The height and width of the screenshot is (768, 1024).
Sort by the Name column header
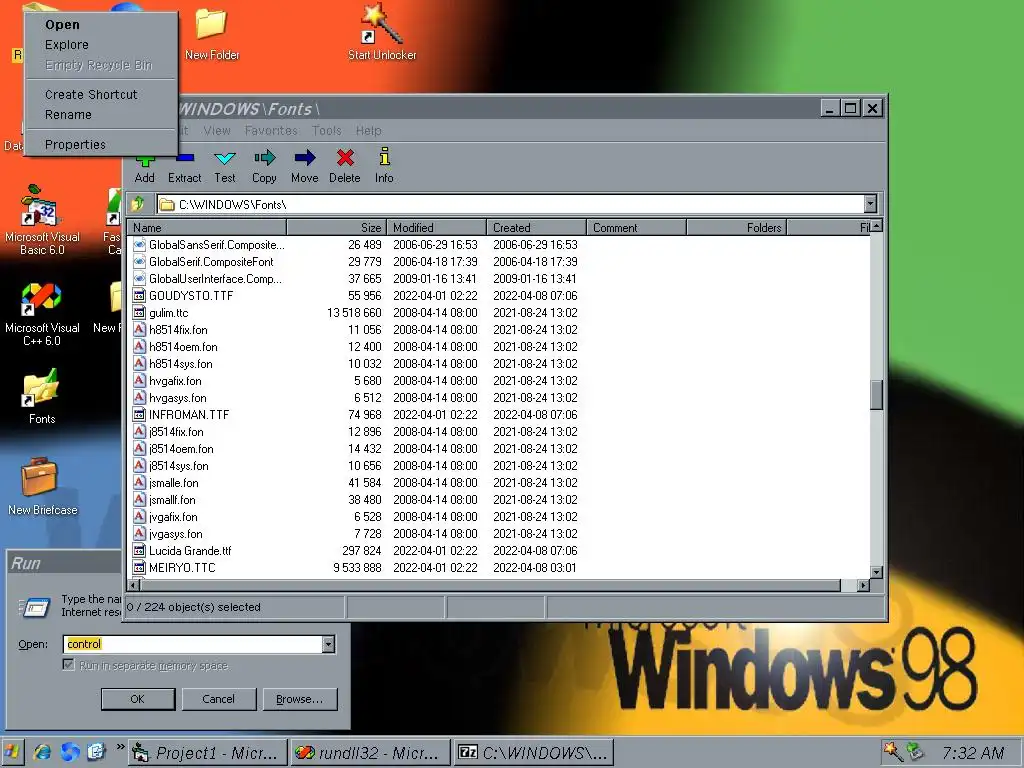coord(207,227)
